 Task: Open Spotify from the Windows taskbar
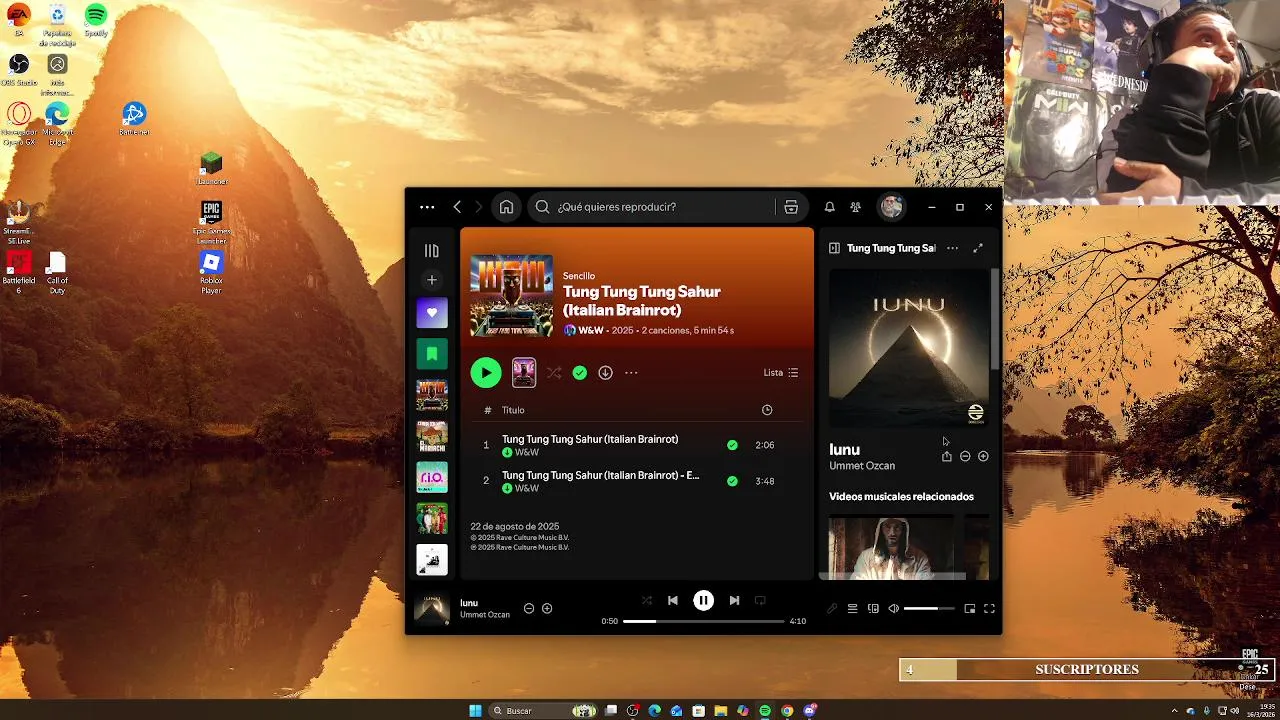[765, 710]
